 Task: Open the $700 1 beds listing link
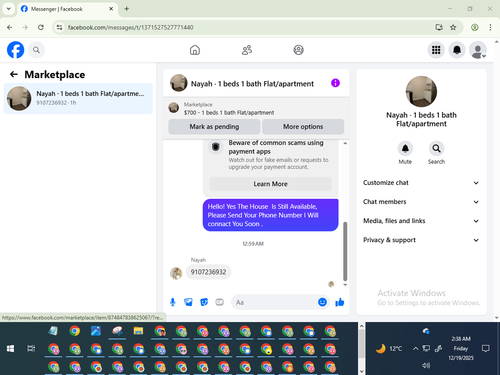click(x=229, y=113)
